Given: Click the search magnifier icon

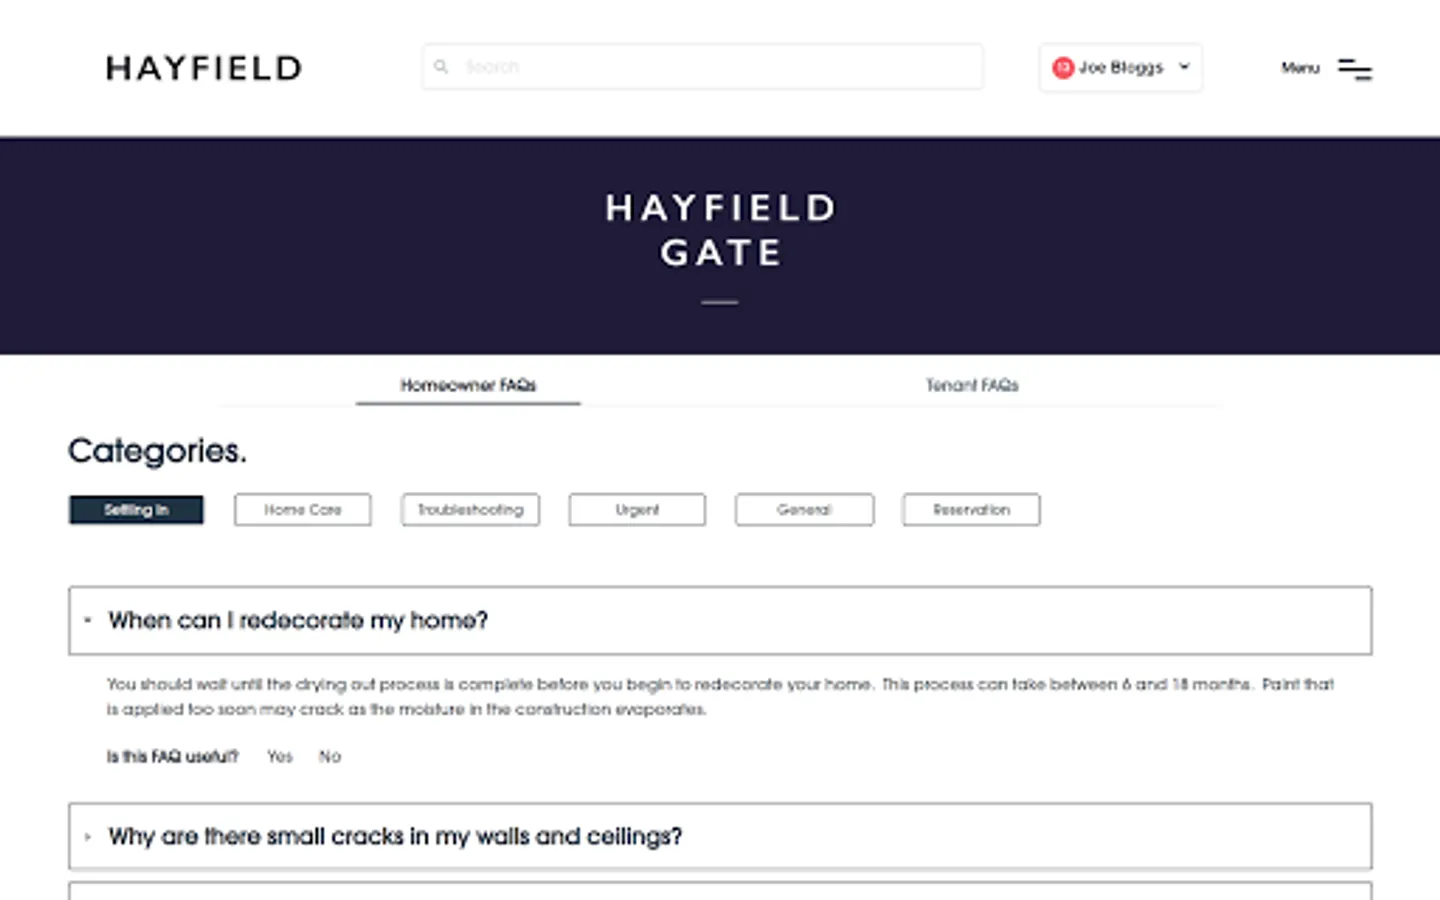Looking at the screenshot, I should click(441, 67).
